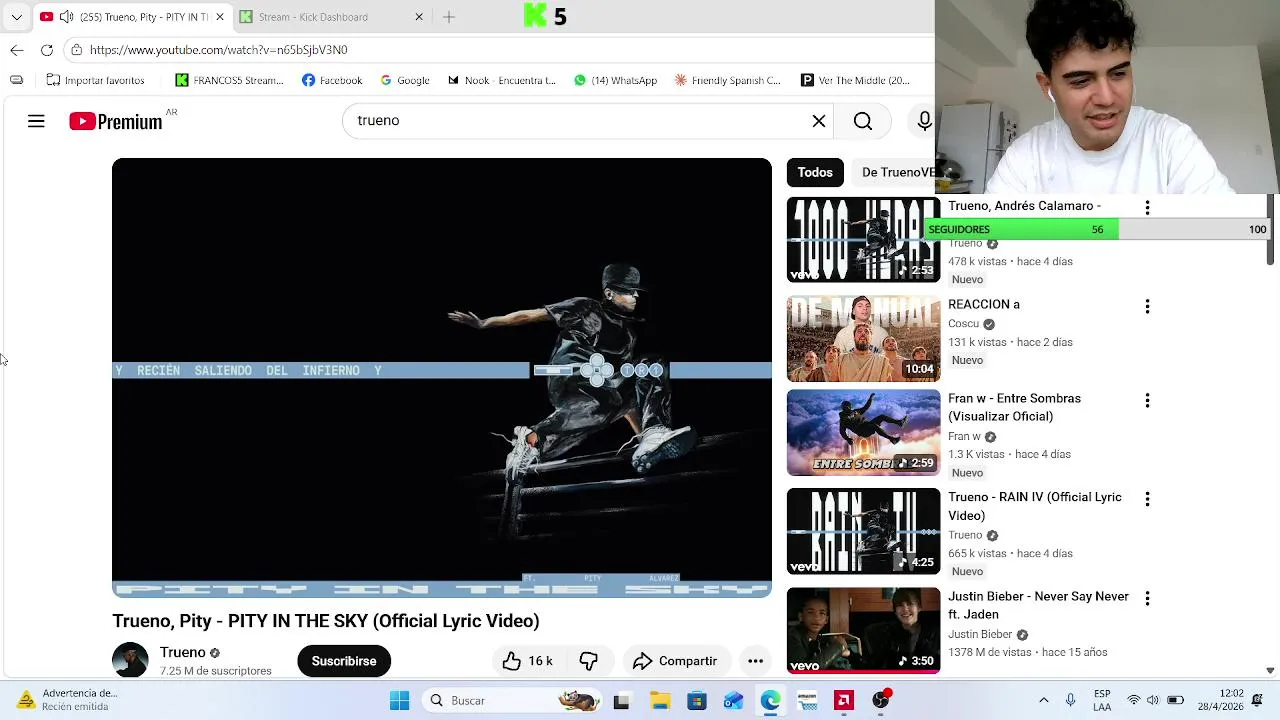Open Fran w - Entre Sombras thumbnail
The width and height of the screenshot is (1280, 720).
(x=863, y=433)
